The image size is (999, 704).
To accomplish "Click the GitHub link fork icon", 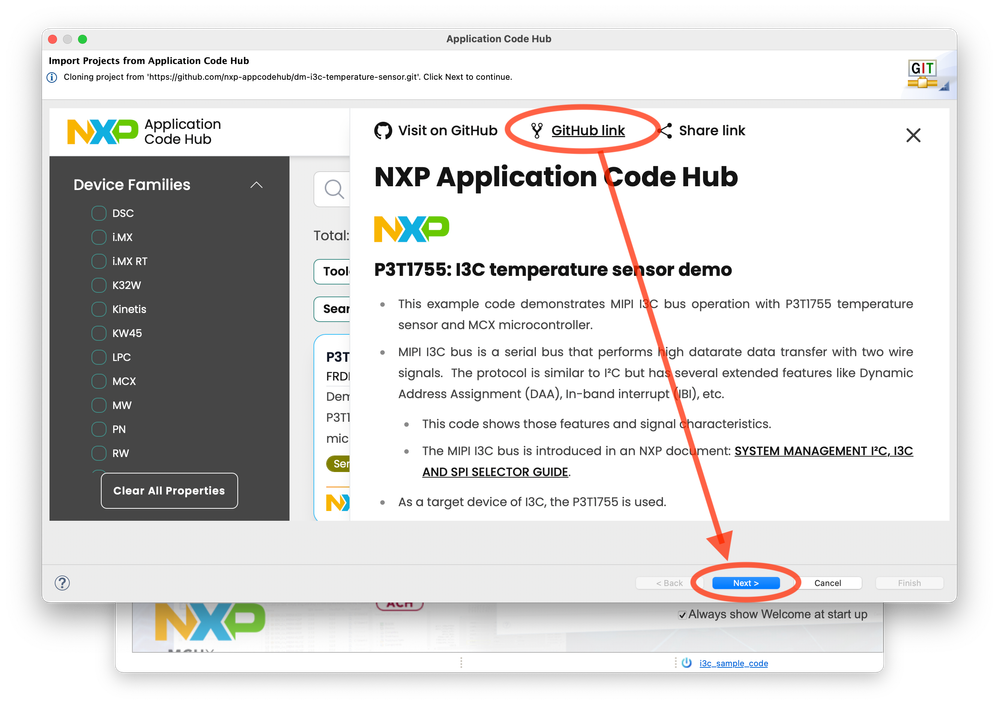I will tap(537, 131).
